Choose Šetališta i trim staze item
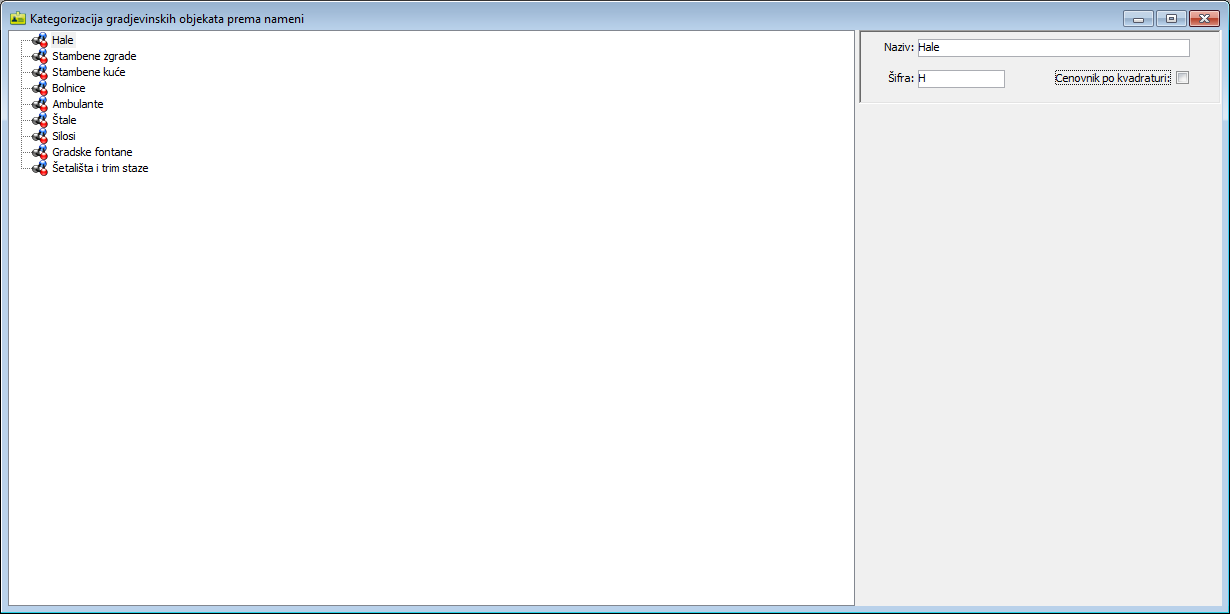 [100, 168]
